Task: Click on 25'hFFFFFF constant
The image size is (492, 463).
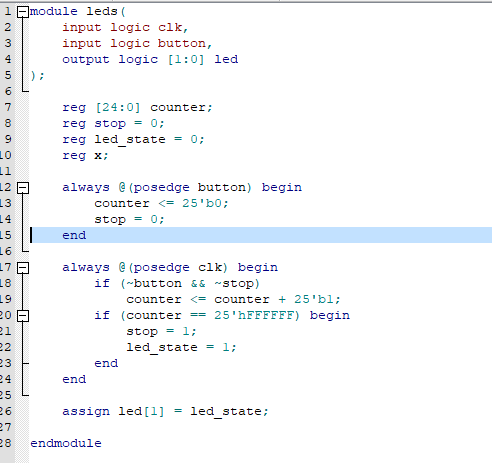Action: [257, 315]
